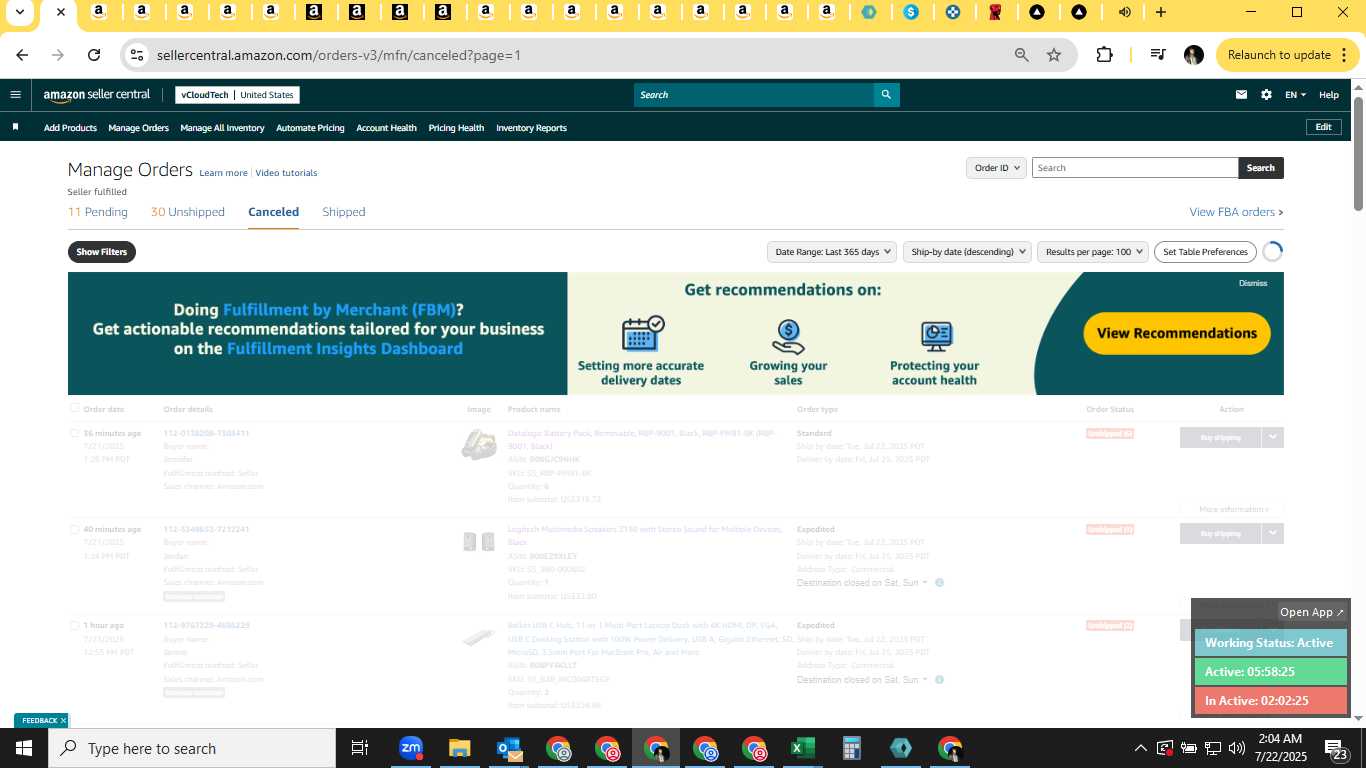Open Account Health menu item
The height and width of the screenshot is (768, 1366).
386,128
